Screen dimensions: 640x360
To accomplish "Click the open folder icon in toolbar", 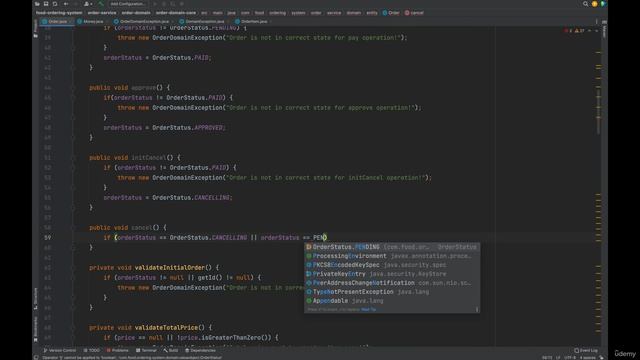I will (37, 4).
